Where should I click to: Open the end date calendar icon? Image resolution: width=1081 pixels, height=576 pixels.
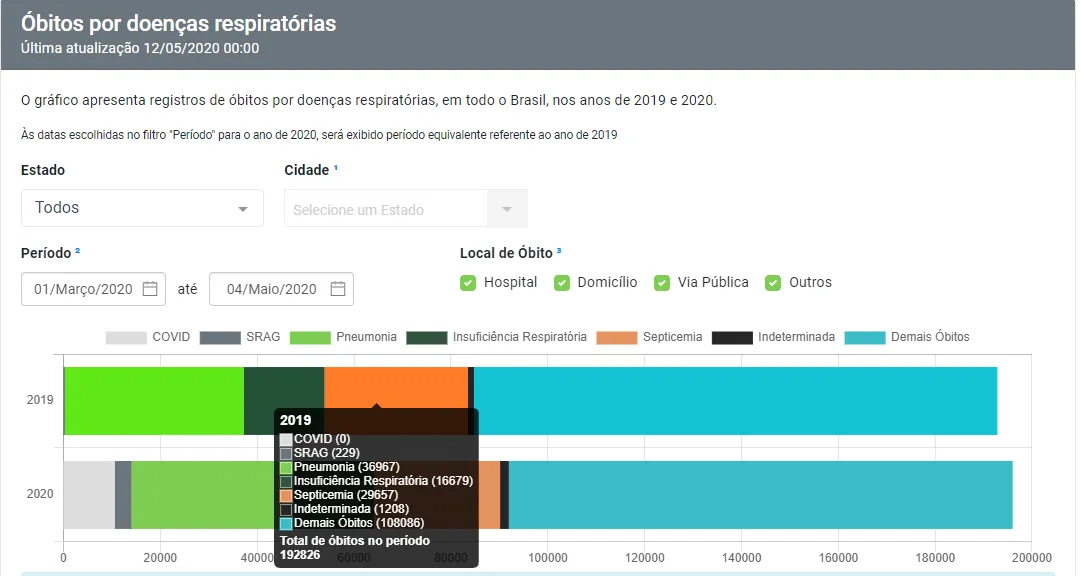338,288
